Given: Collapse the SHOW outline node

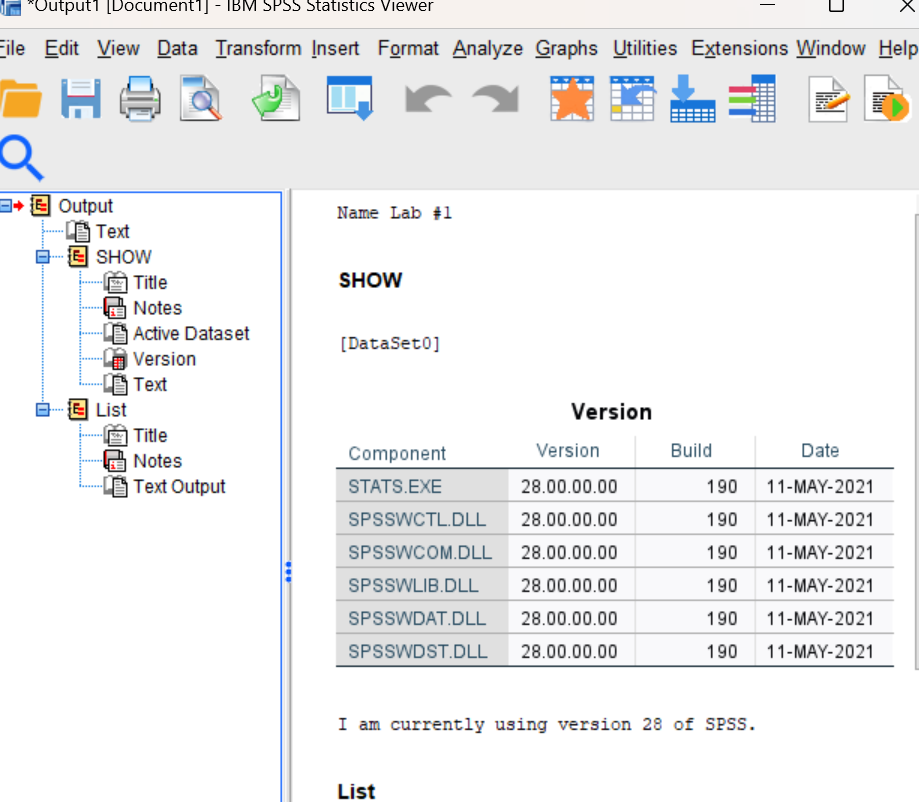Looking at the screenshot, I should pyautogui.click(x=43, y=257).
